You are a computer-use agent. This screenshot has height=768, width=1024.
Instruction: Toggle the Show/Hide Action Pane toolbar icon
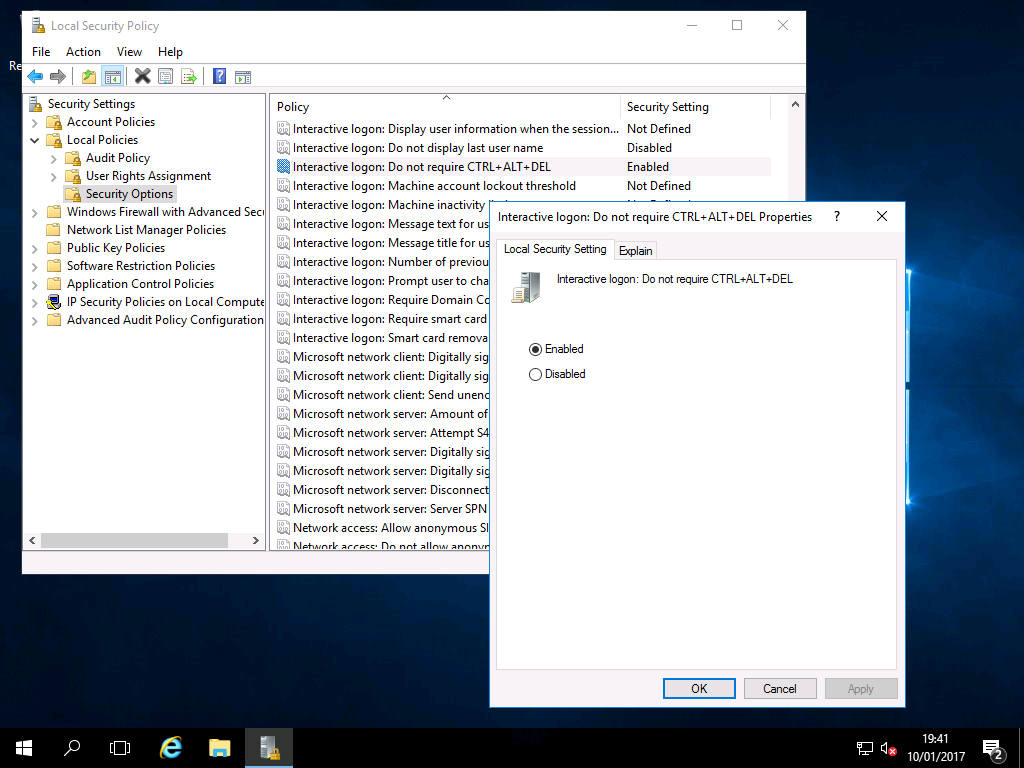point(243,77)
